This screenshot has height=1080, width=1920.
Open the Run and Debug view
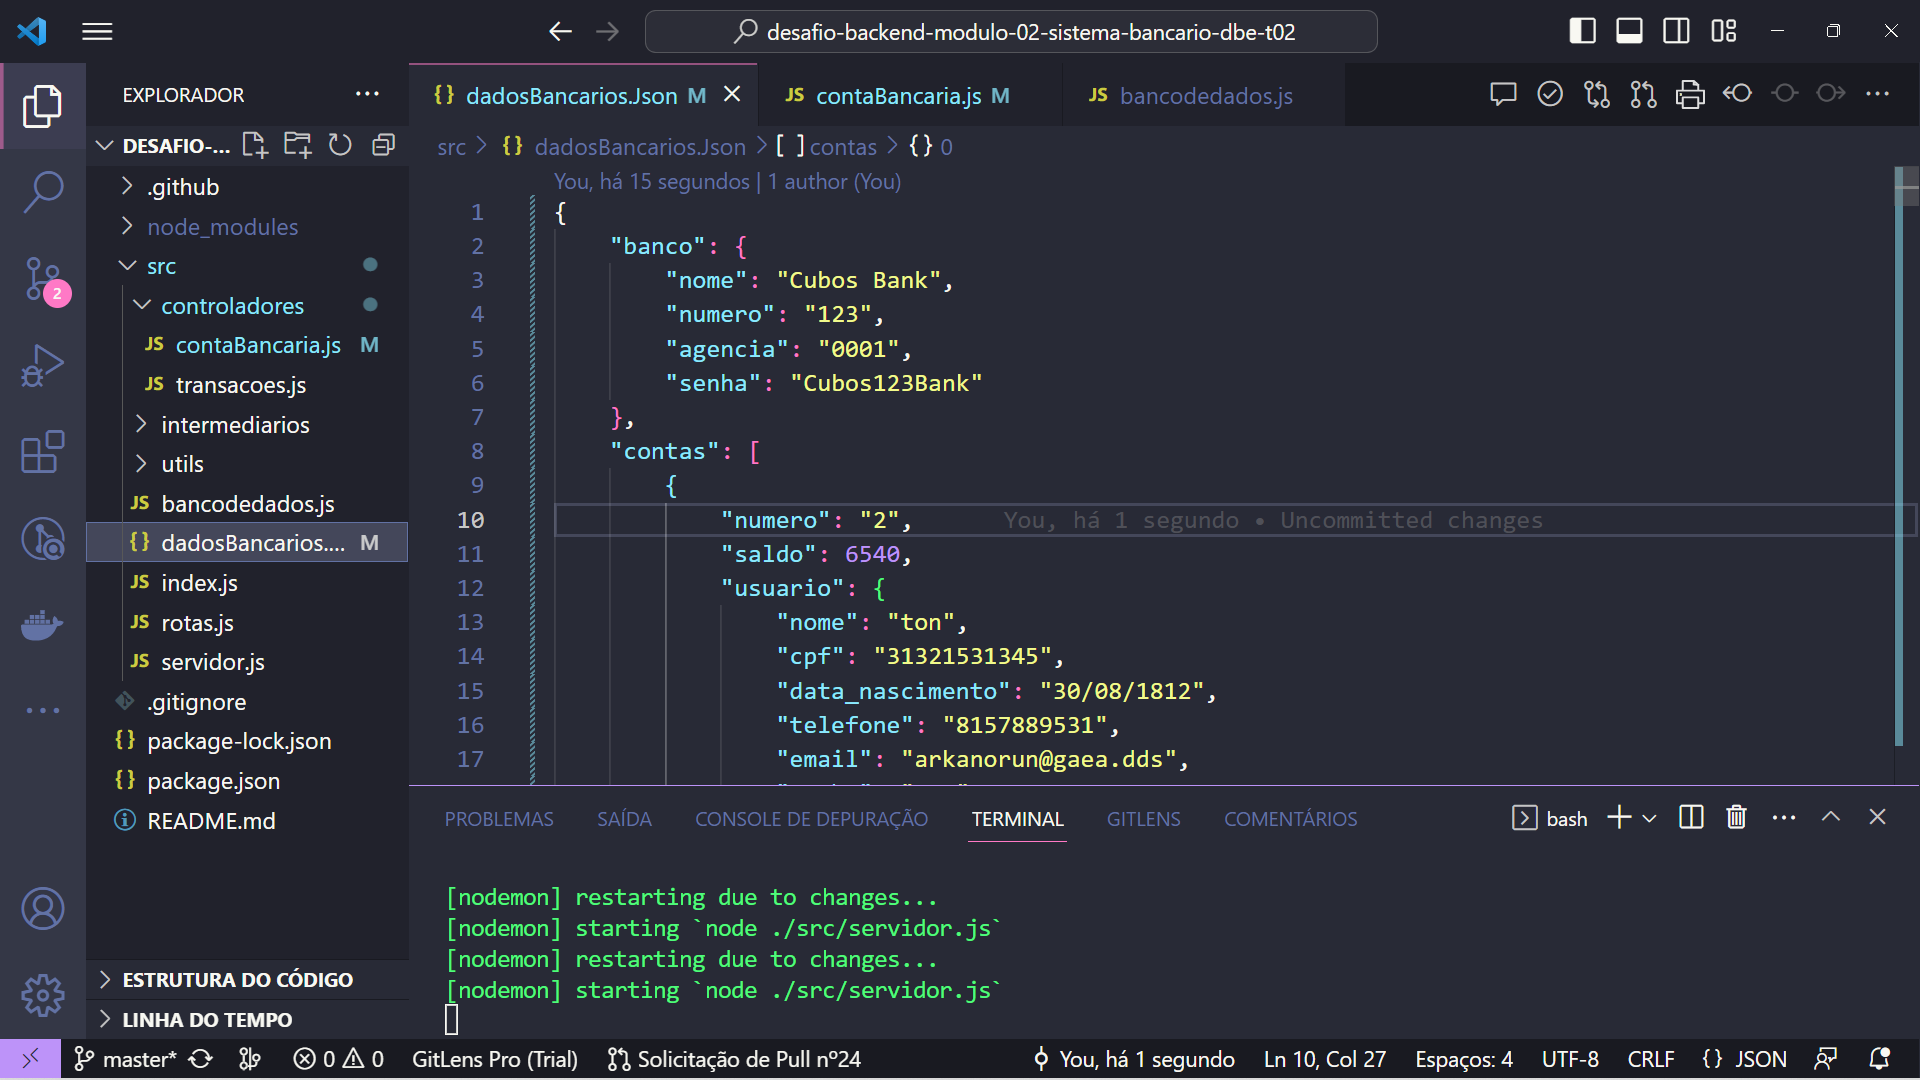(x=43, y=366)
